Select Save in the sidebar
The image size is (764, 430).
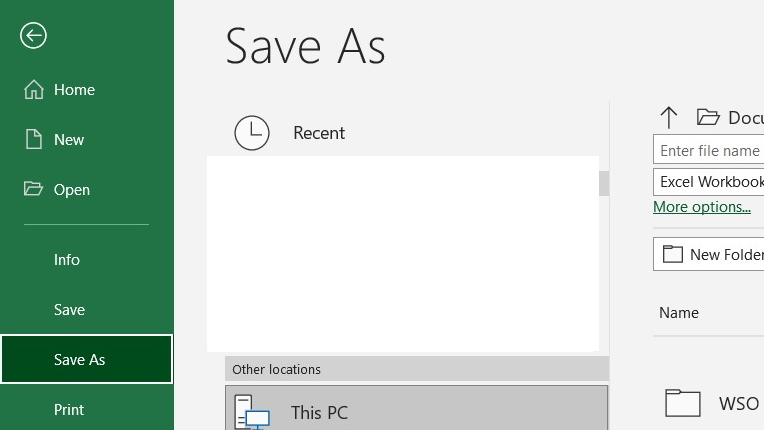[69, 310]
